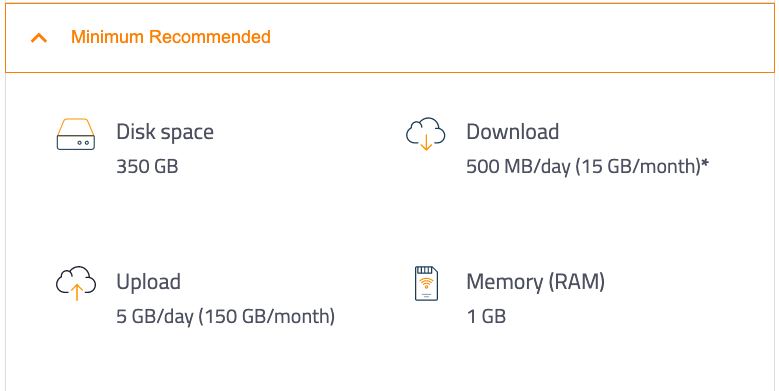
Task: Select the Disk space heading
Action: (x=165, y=132)
